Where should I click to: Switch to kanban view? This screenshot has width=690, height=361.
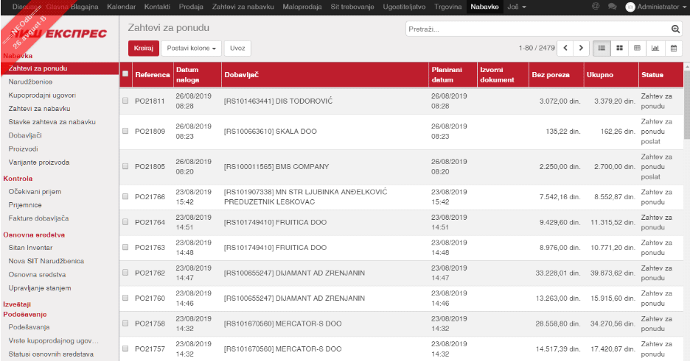click(x=620, y=48)
